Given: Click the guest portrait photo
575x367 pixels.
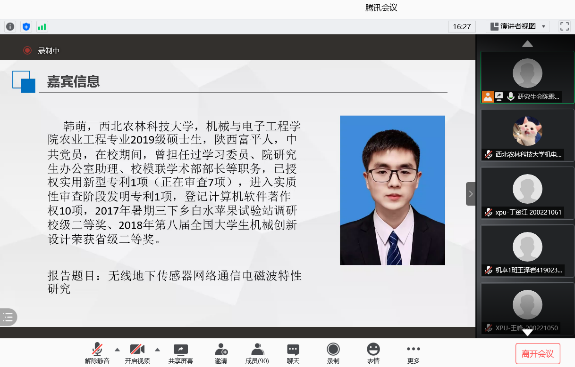Looking at the screenshot, I should click(x=392, y=190).
